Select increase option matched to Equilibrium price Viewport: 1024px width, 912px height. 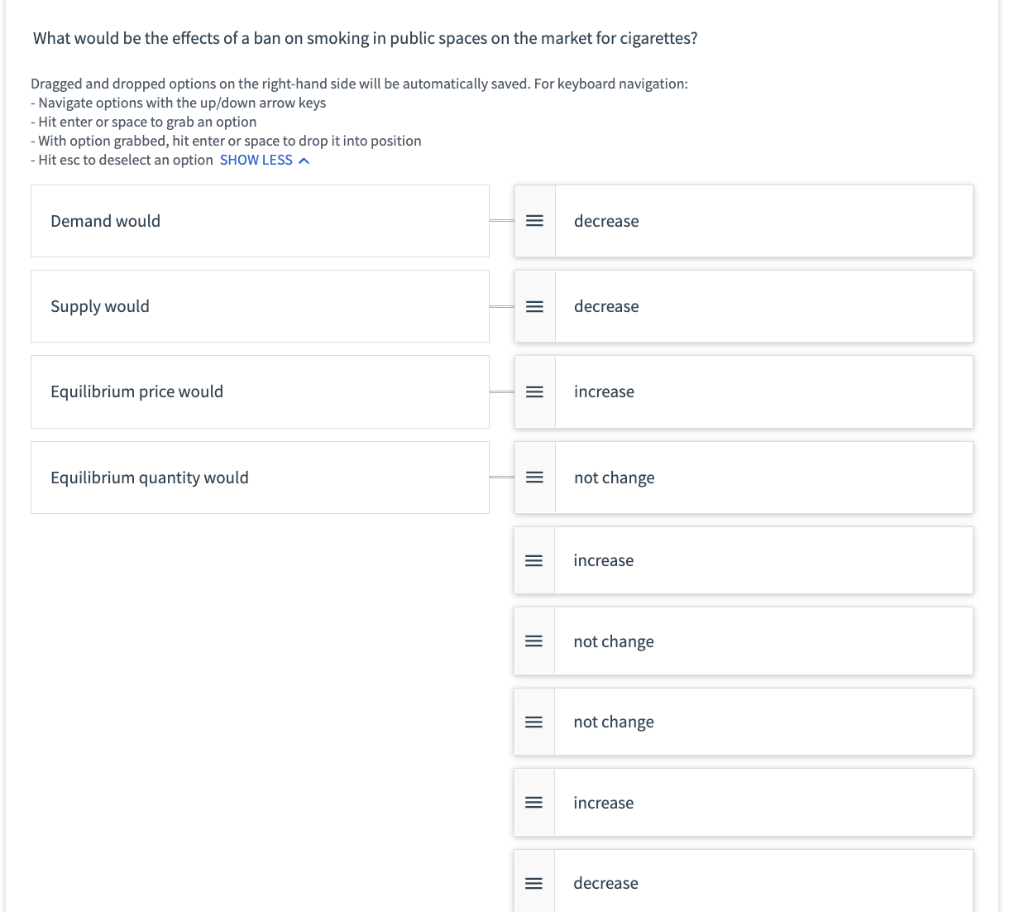click(760, 392)
